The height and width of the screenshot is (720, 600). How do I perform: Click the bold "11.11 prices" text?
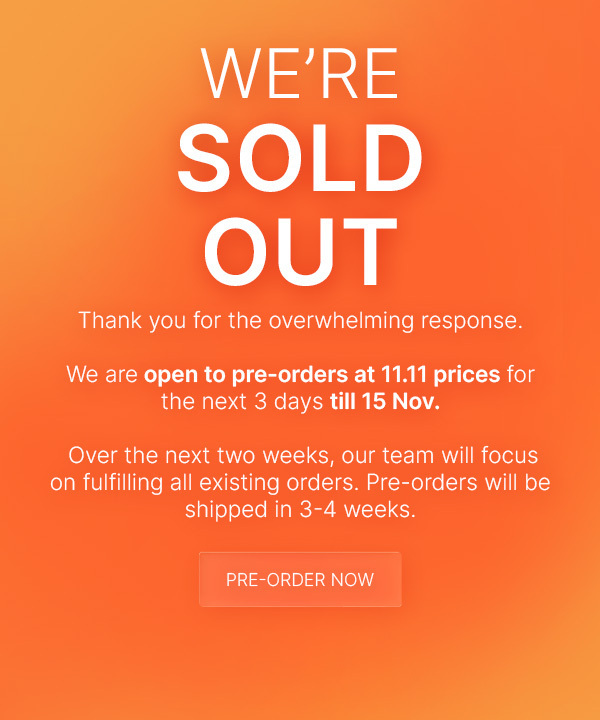[441, 376]
